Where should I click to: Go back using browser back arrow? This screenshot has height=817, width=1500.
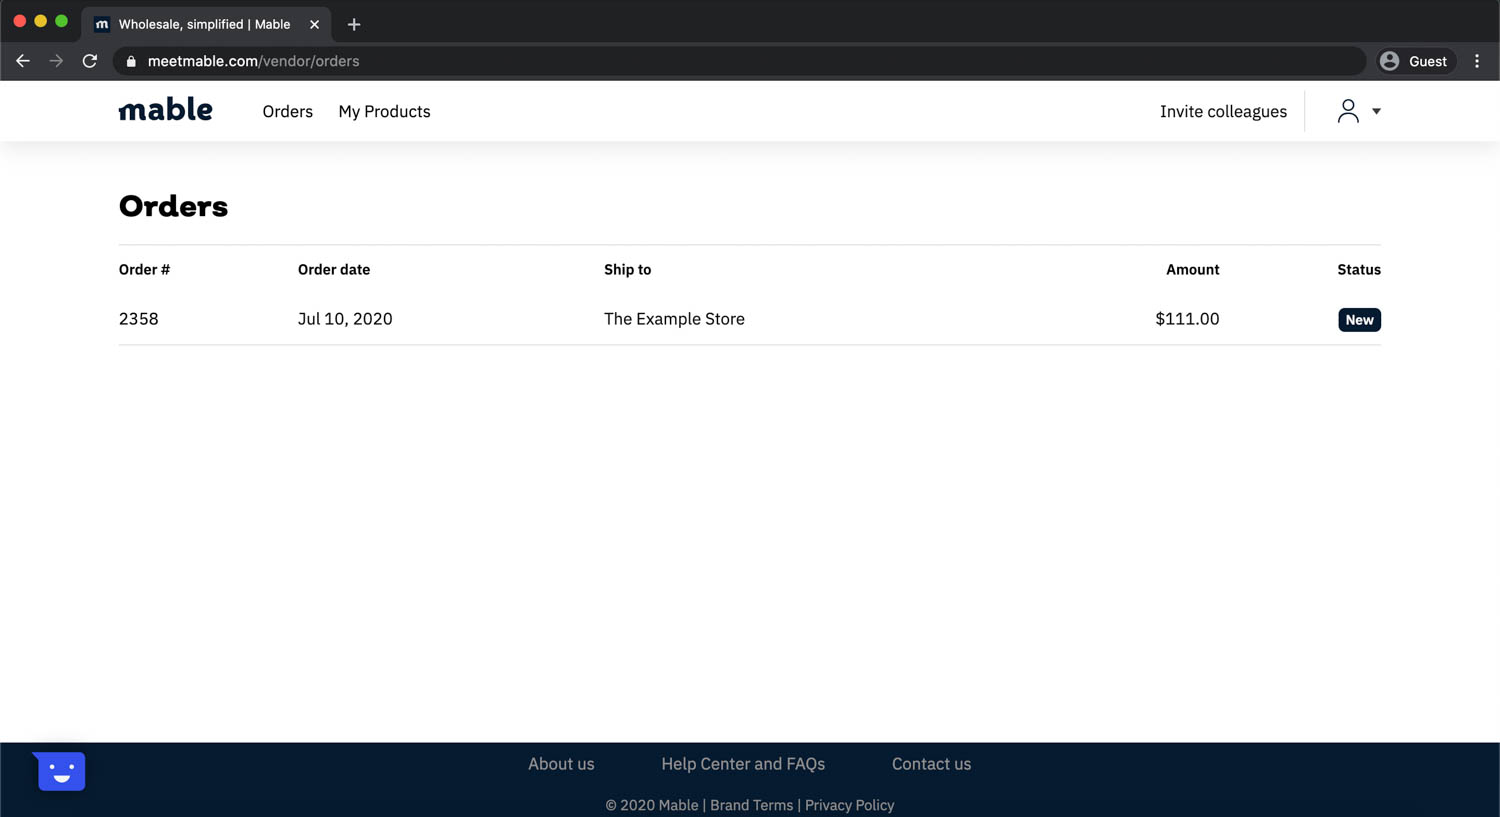click(23, 61)
